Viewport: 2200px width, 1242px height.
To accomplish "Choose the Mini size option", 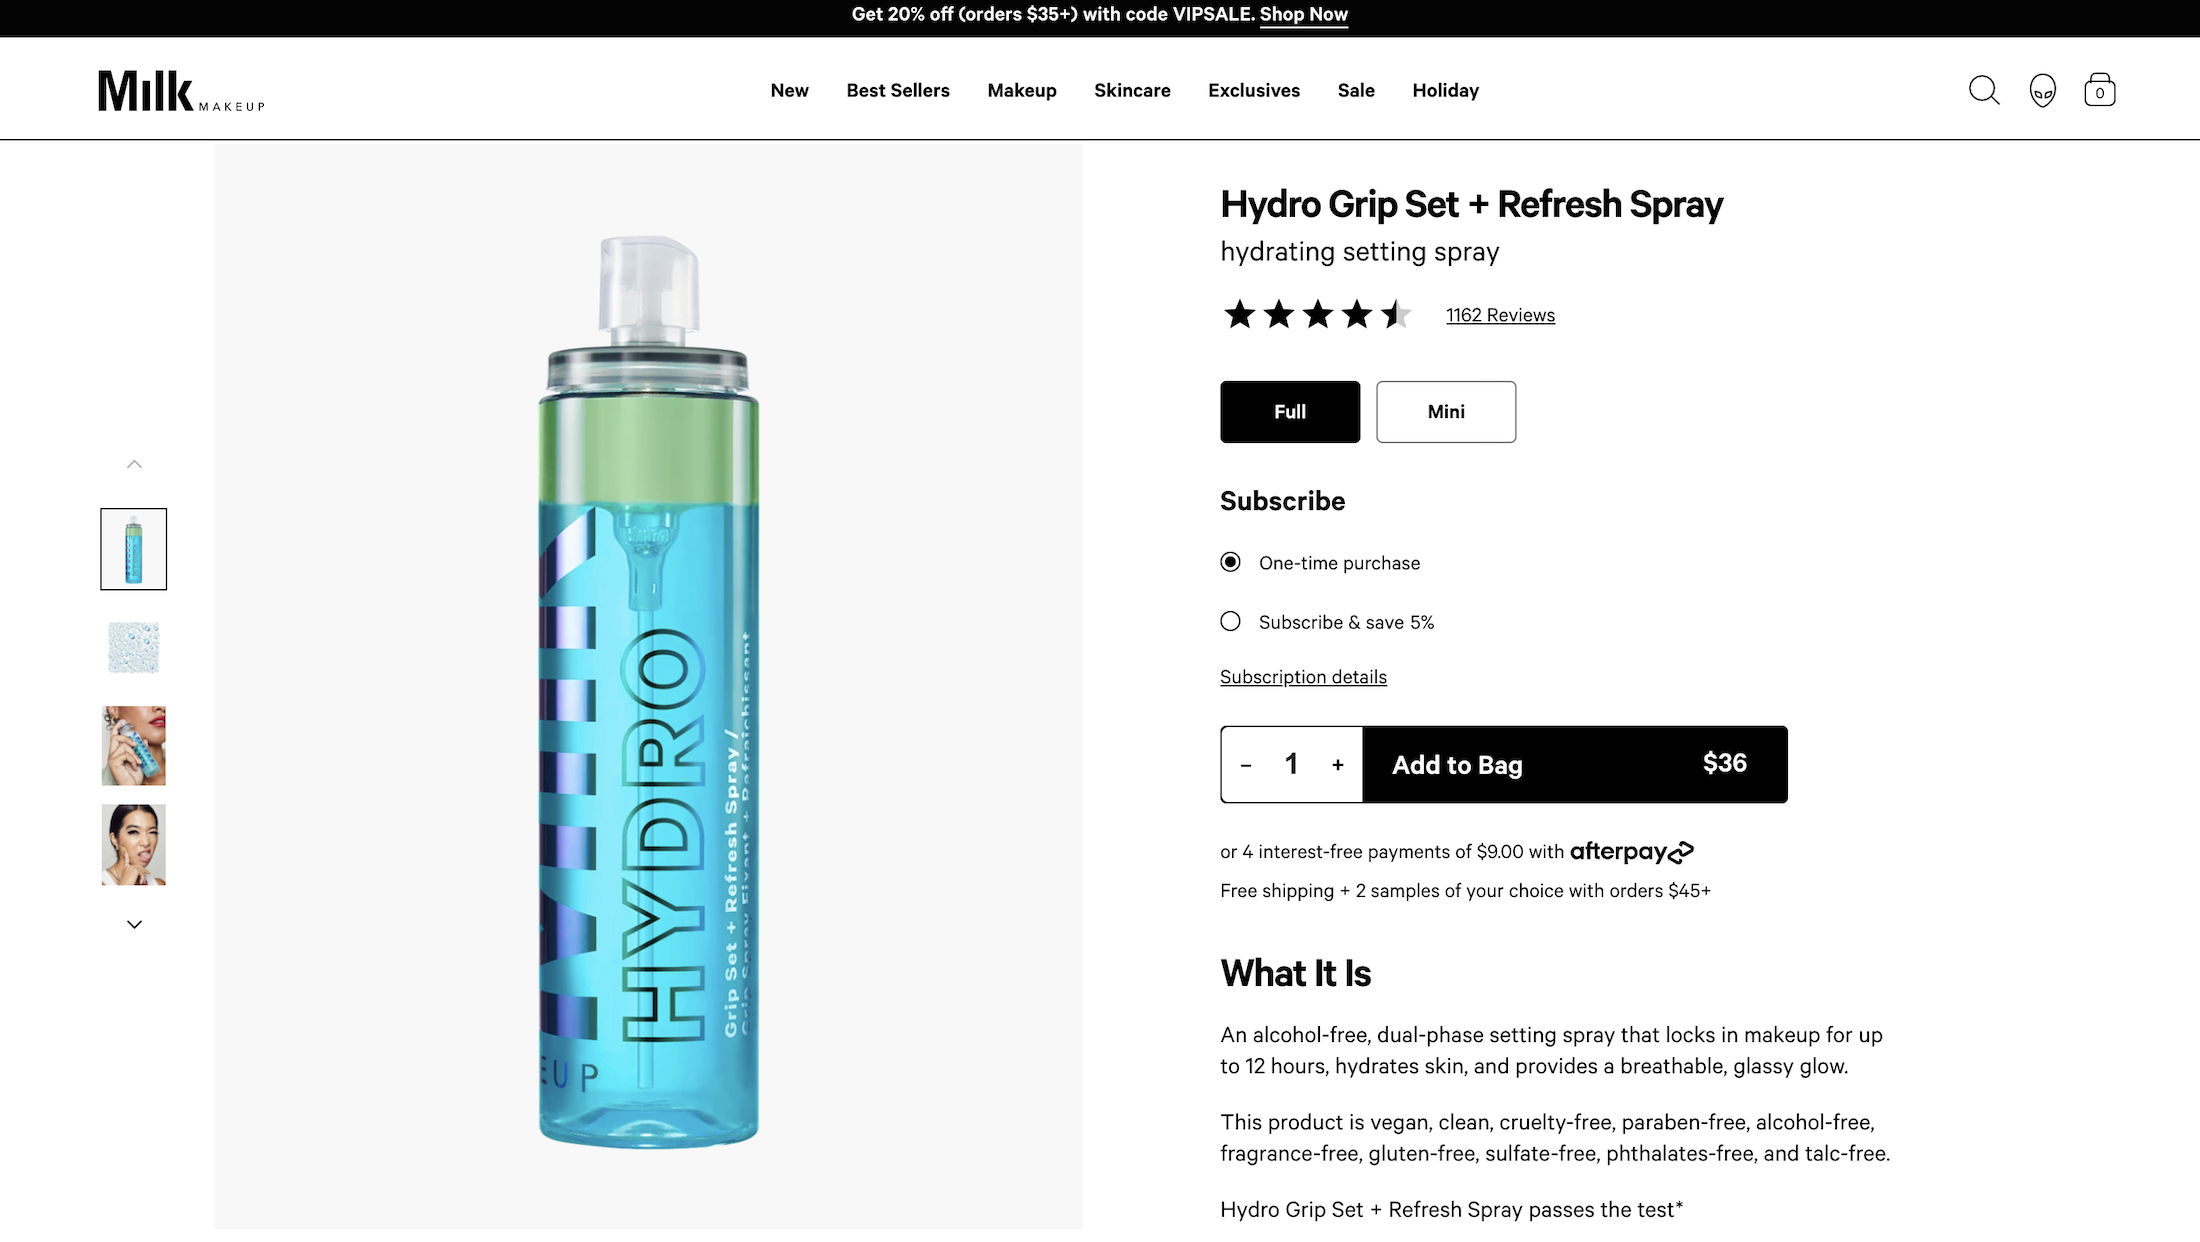I will [1445, 412].
